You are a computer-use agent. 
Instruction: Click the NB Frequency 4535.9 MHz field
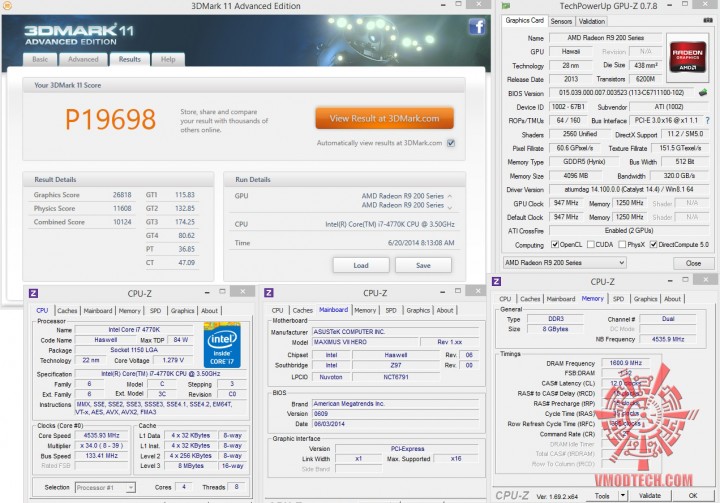tap(668, 339)
